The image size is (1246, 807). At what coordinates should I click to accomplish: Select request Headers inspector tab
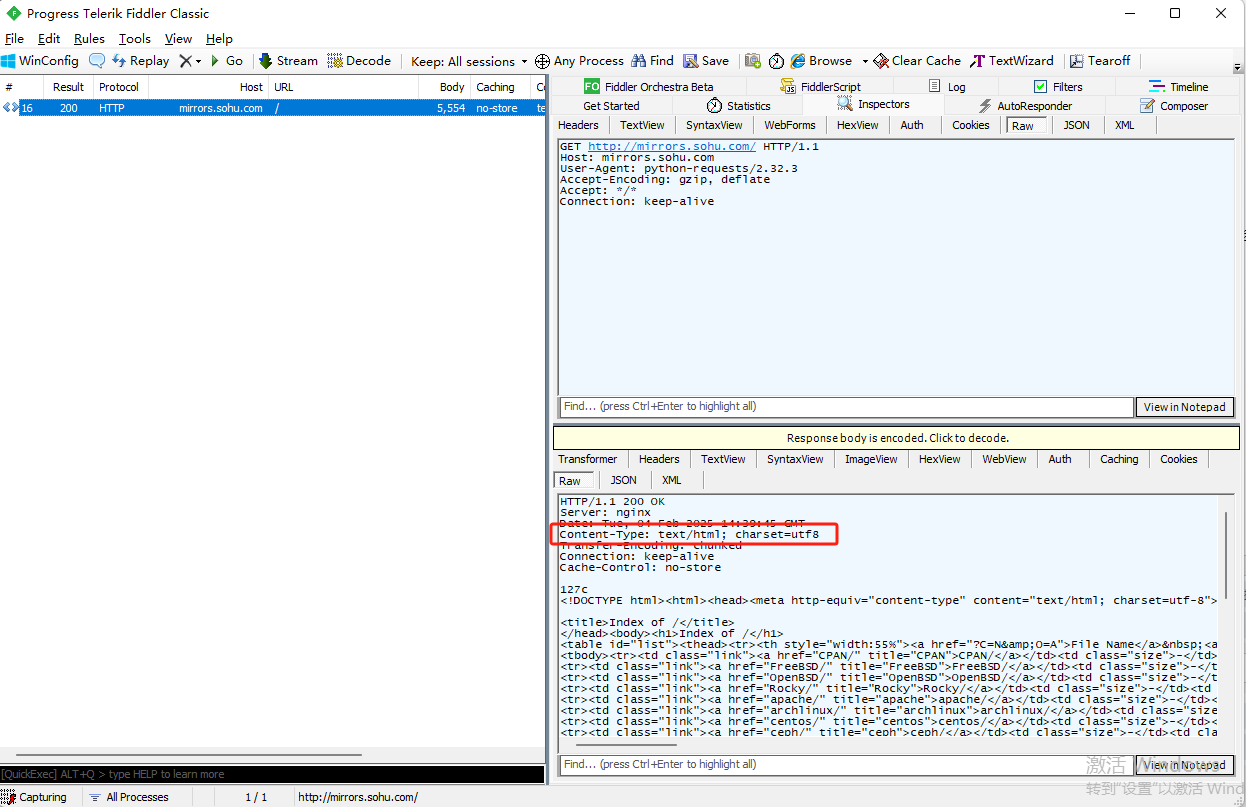point(578,125)
